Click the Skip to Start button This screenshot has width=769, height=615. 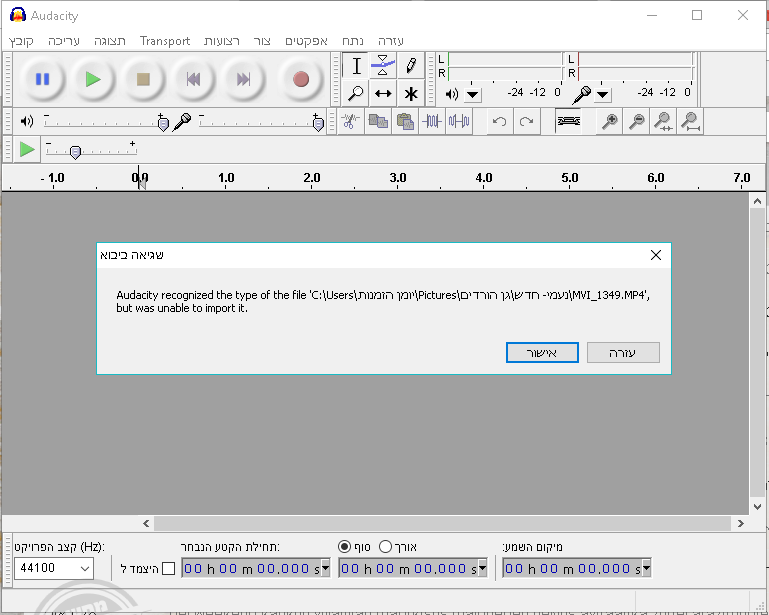pyautogui.click(x=194, y=79)
